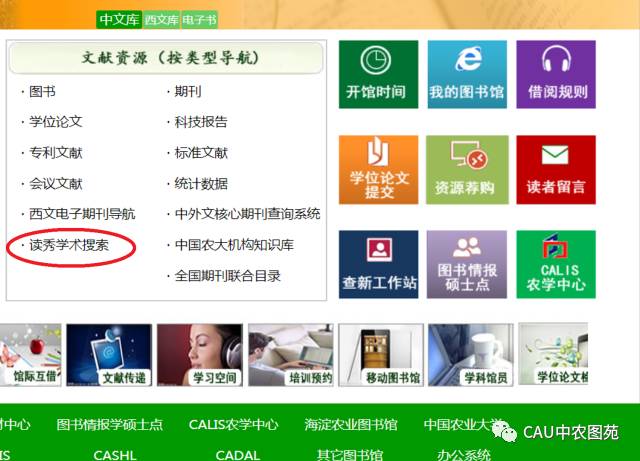Open the 借阅规则 headphone tile
640x461 pixels.
click(556, 74)
